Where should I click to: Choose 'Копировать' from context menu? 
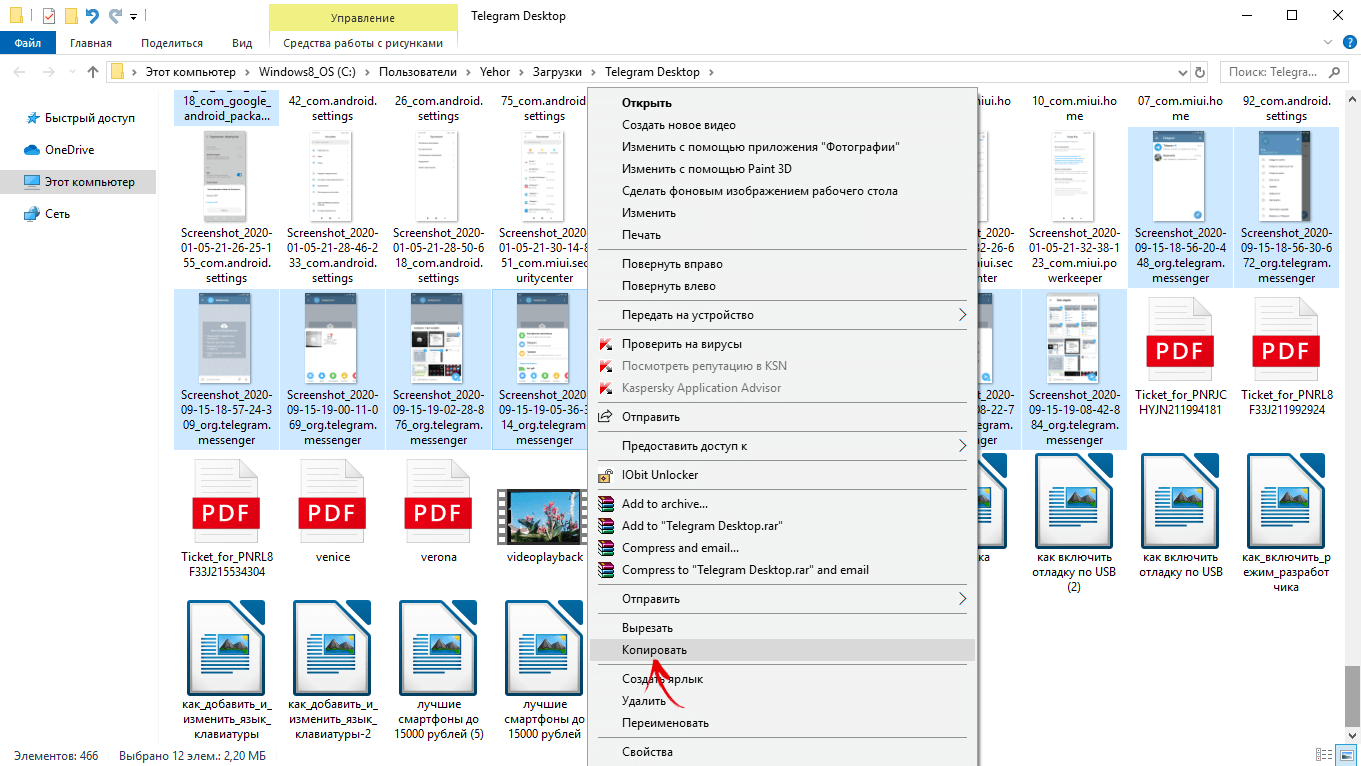click(x=654, y=650)
